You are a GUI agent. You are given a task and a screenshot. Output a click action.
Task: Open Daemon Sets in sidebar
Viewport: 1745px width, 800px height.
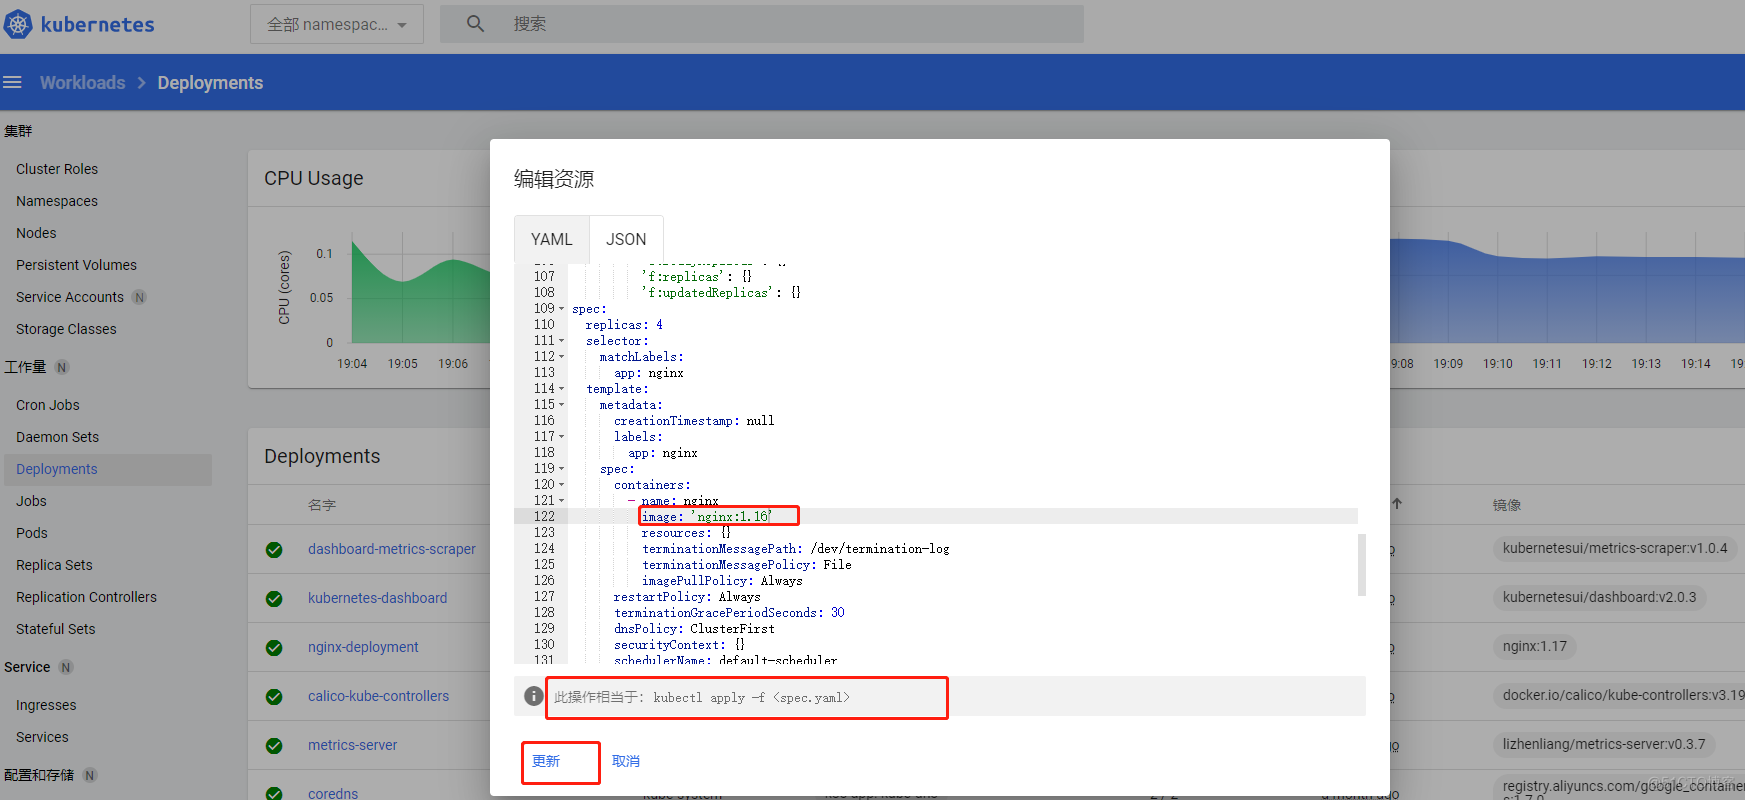57,437
